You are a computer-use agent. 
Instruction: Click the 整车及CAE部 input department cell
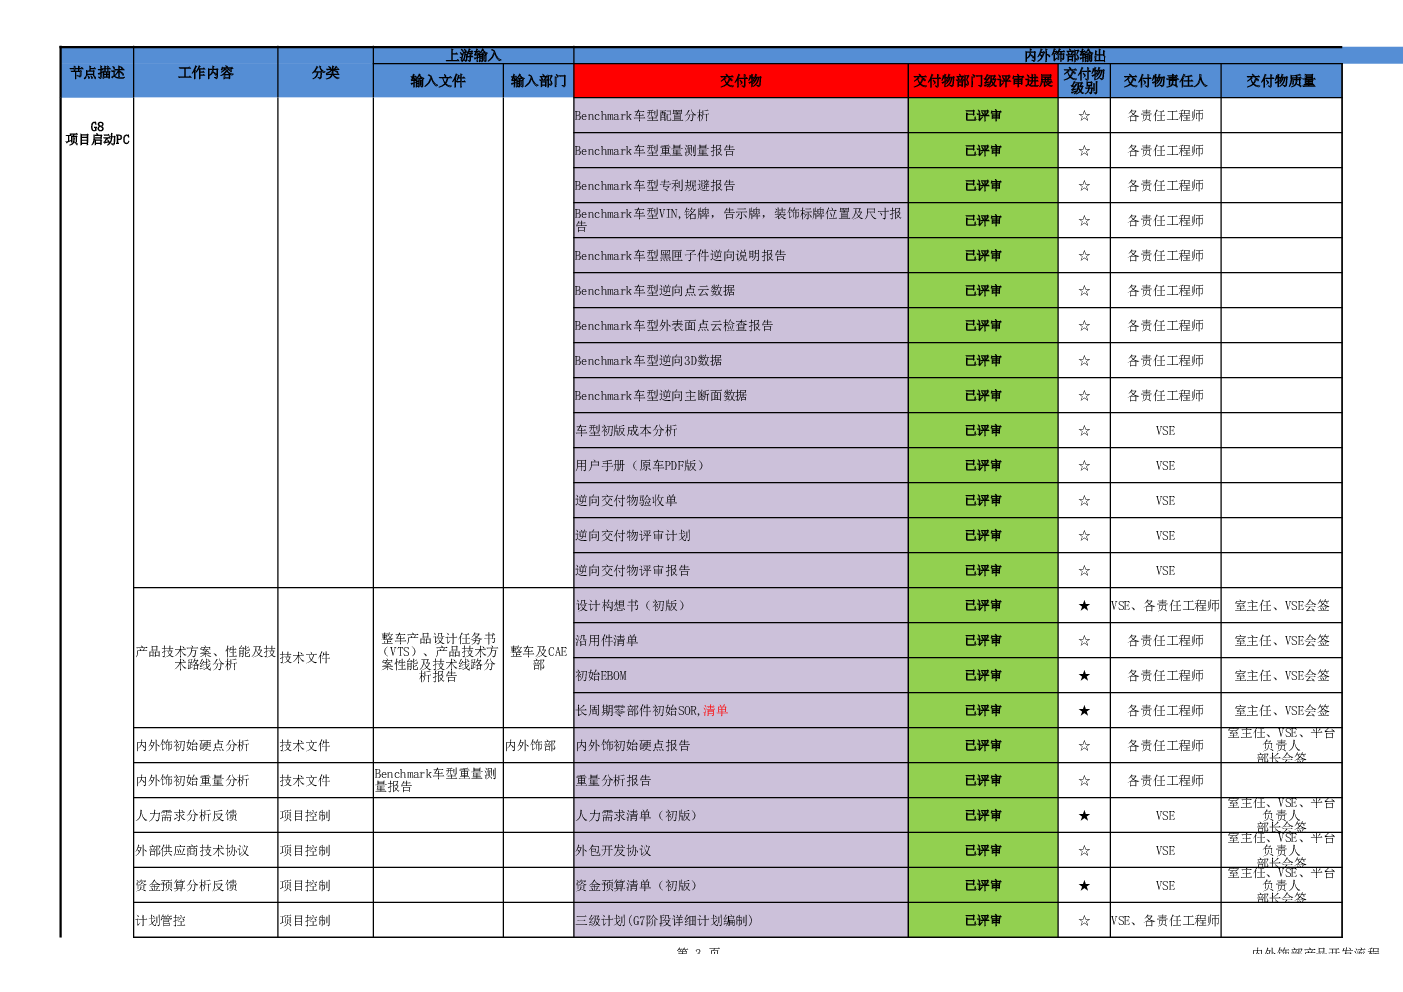coord(538,658)
